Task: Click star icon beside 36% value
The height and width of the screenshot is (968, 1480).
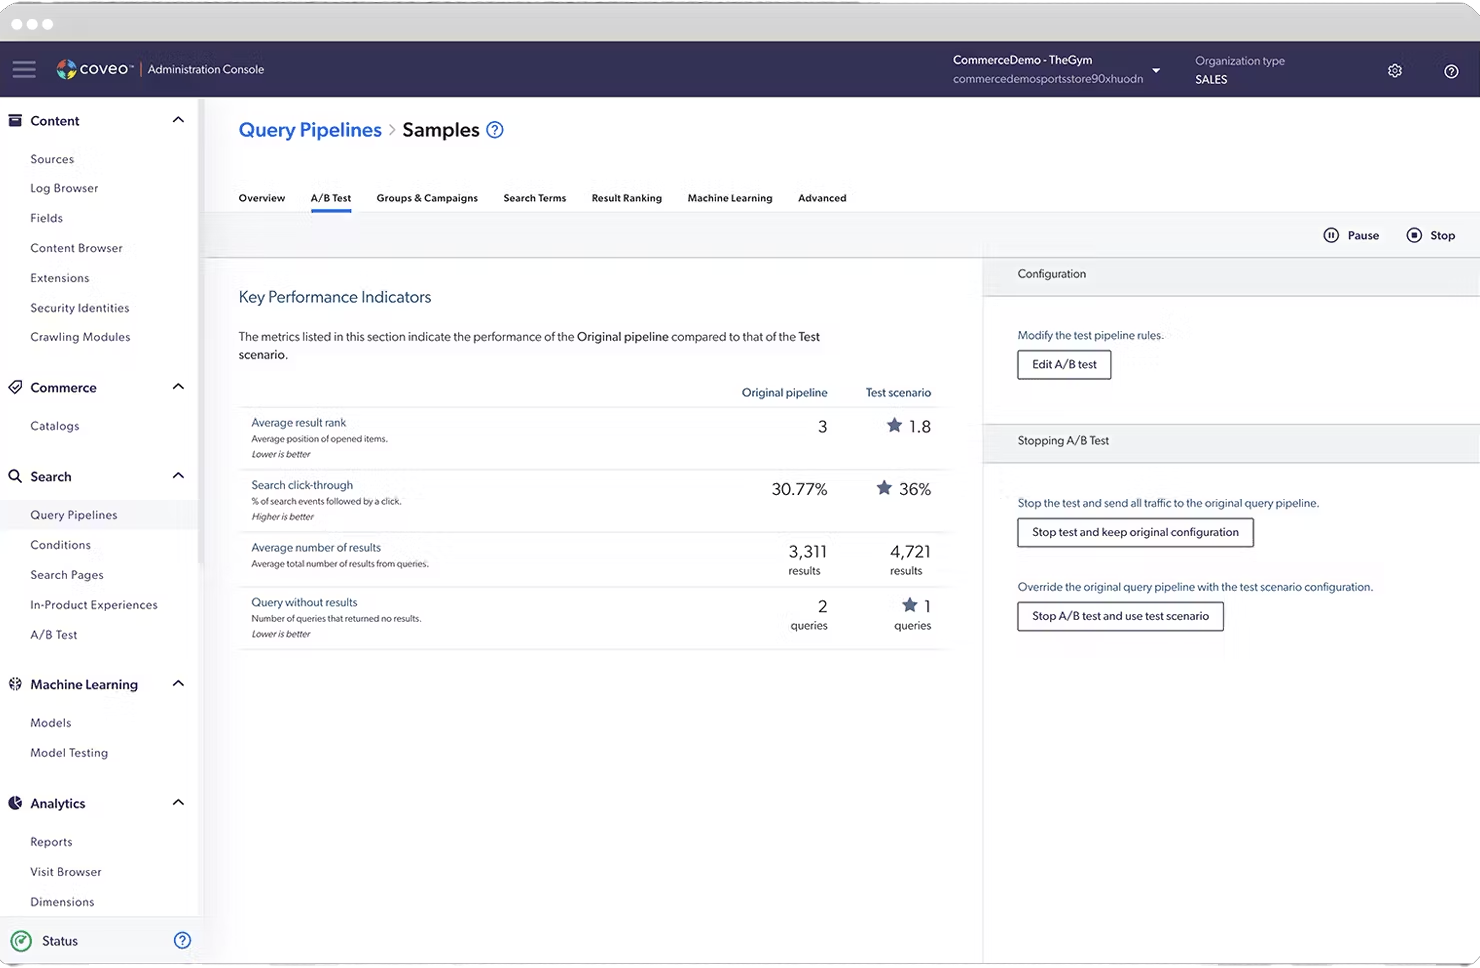Action: click(x=884, y=488)
